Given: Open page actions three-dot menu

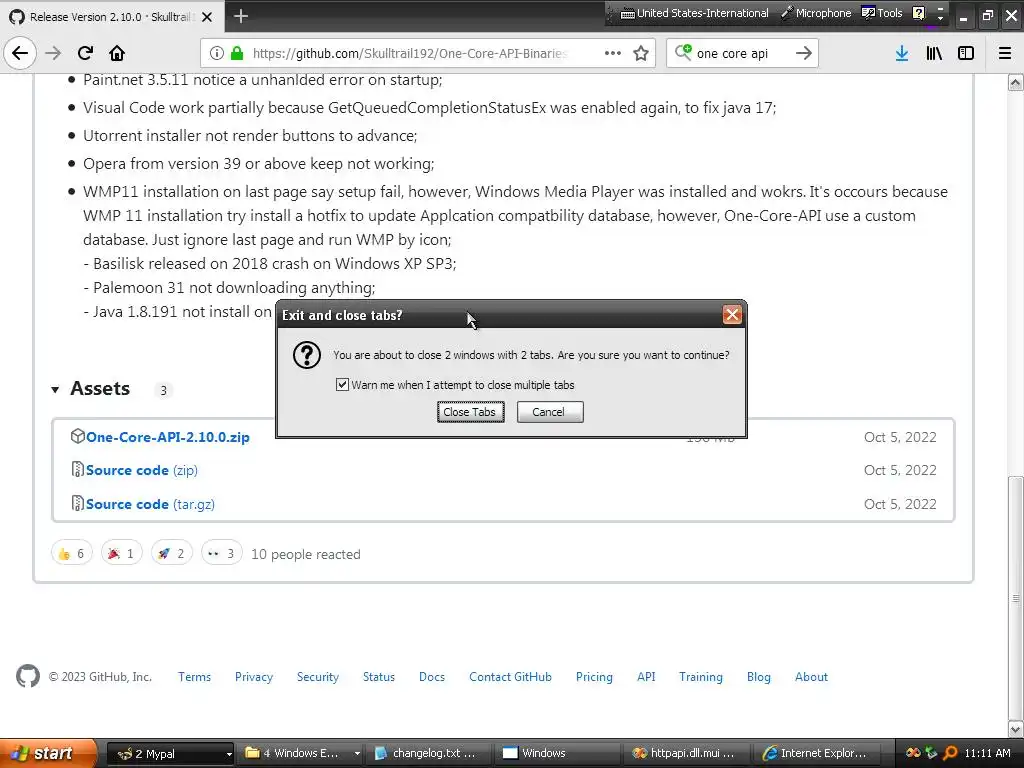Looking at the screenshot, I should (x=613, y=53).
